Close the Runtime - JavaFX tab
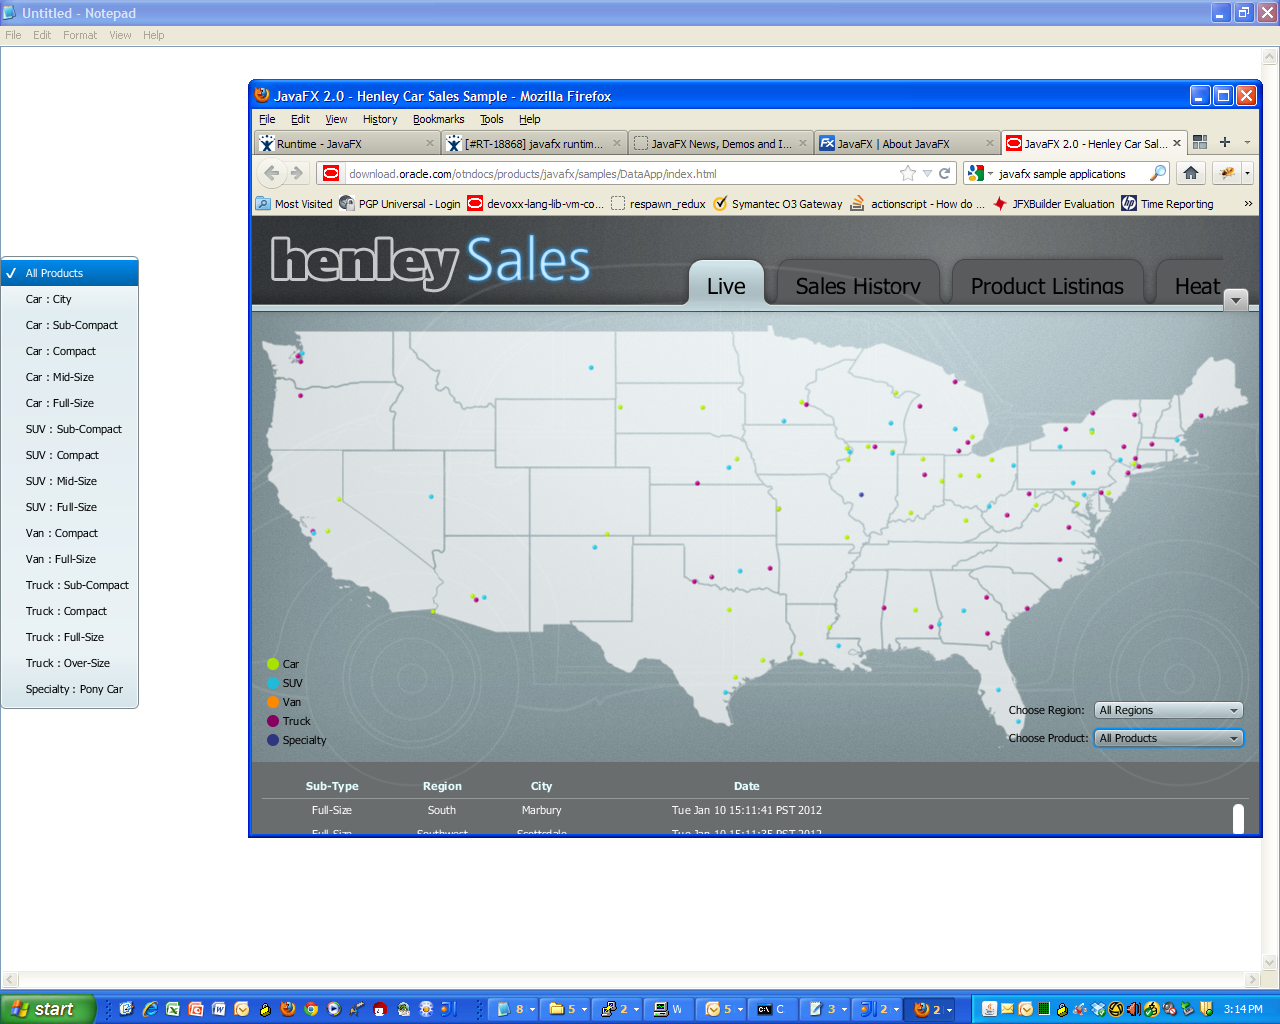Image resolution: width=1280 pixels, height=1024 pixels. (430, 143)
